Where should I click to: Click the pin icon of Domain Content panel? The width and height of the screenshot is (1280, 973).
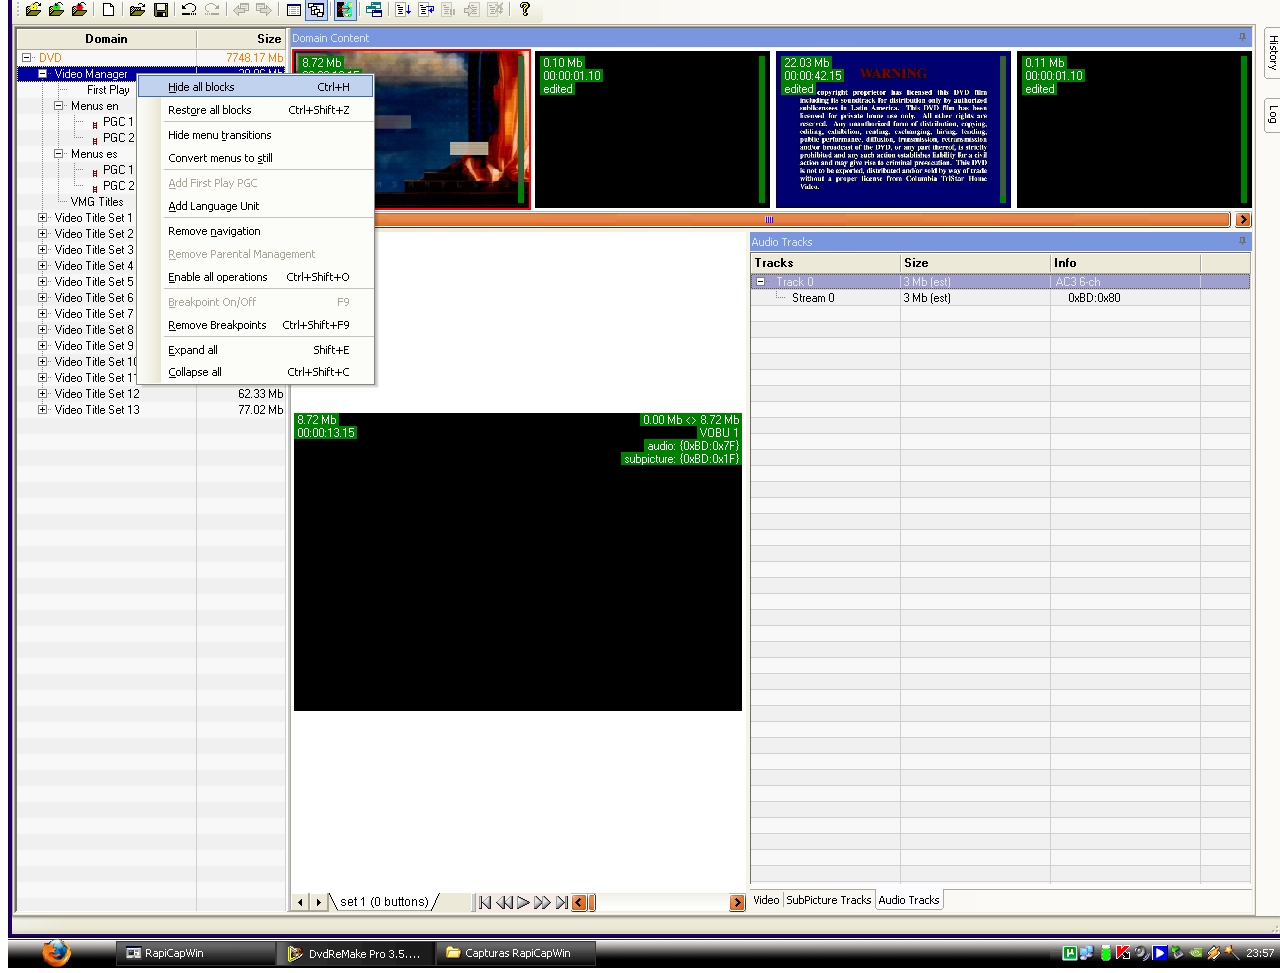(1243, 38)
